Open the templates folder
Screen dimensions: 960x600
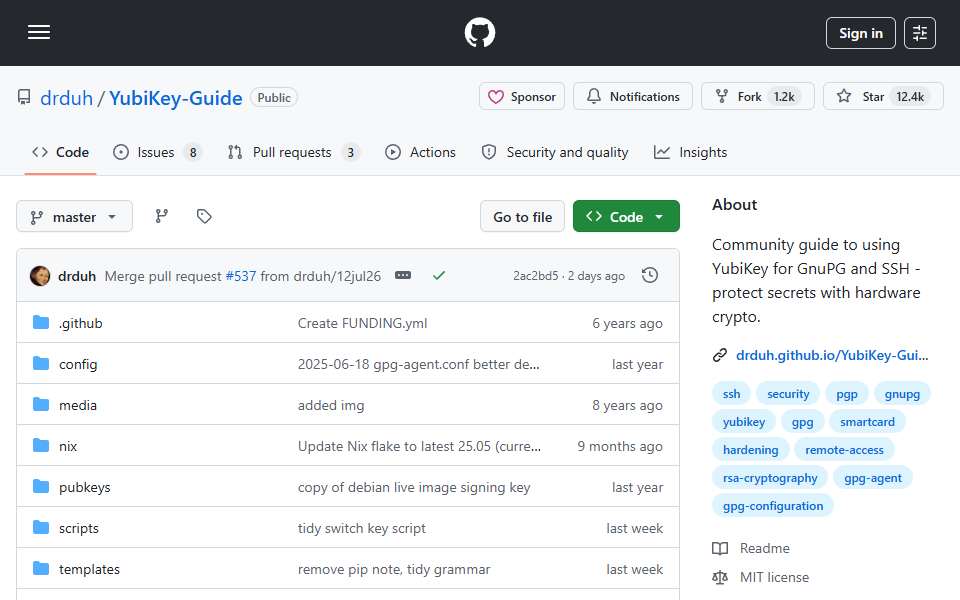89,569
